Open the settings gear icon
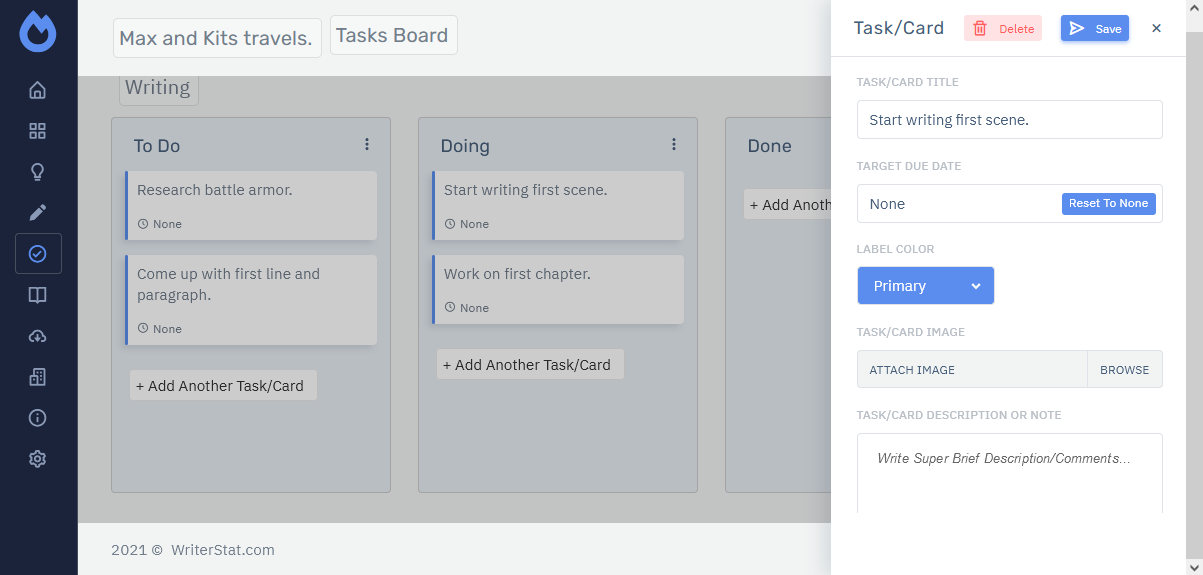The height and width of the screenshot is (575, 1203). pos(38,459)
